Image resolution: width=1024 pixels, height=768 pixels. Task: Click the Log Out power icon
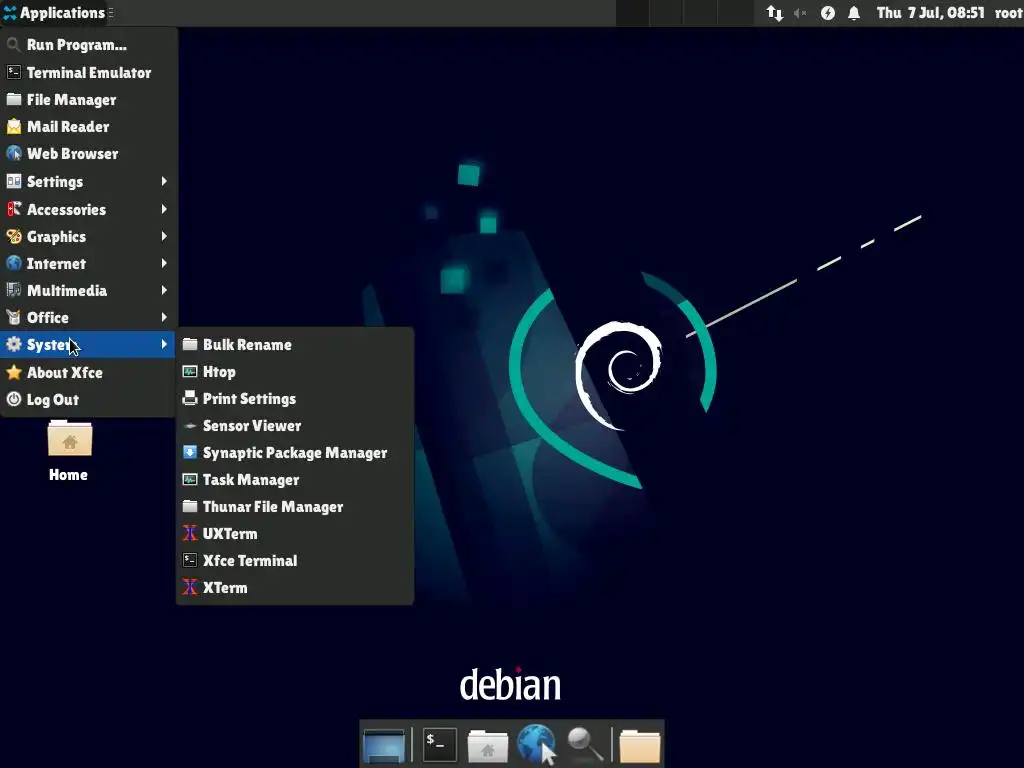pyautogui.click(x=14, y=399)
